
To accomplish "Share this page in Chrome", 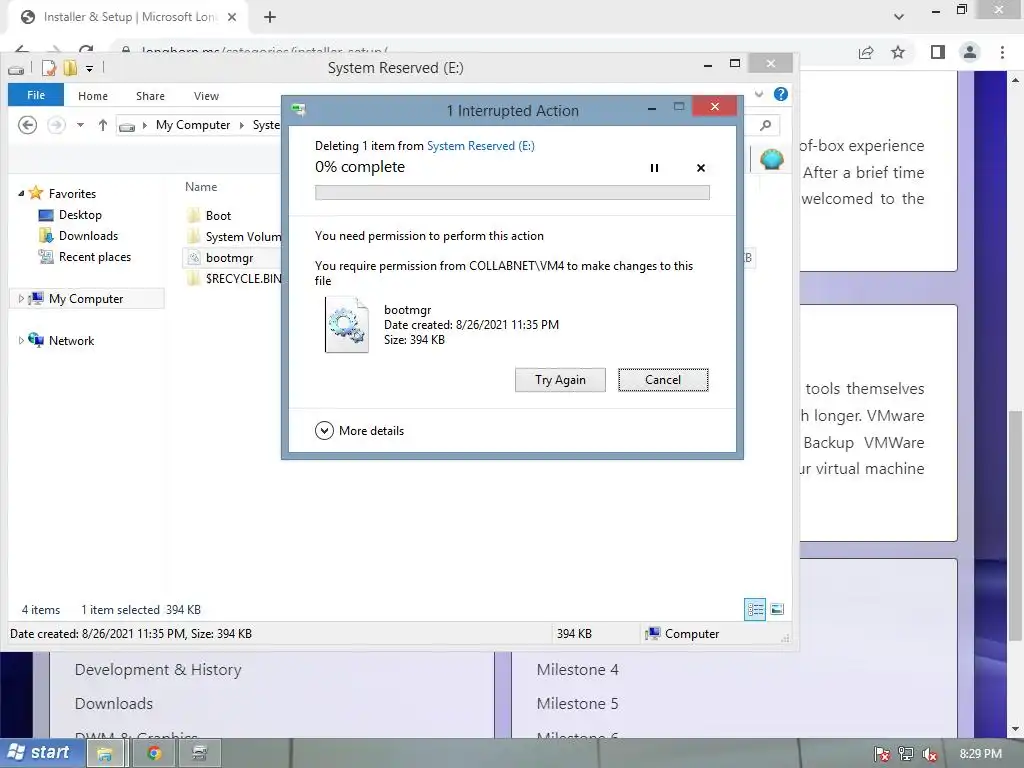I will [x=866, y=52].
